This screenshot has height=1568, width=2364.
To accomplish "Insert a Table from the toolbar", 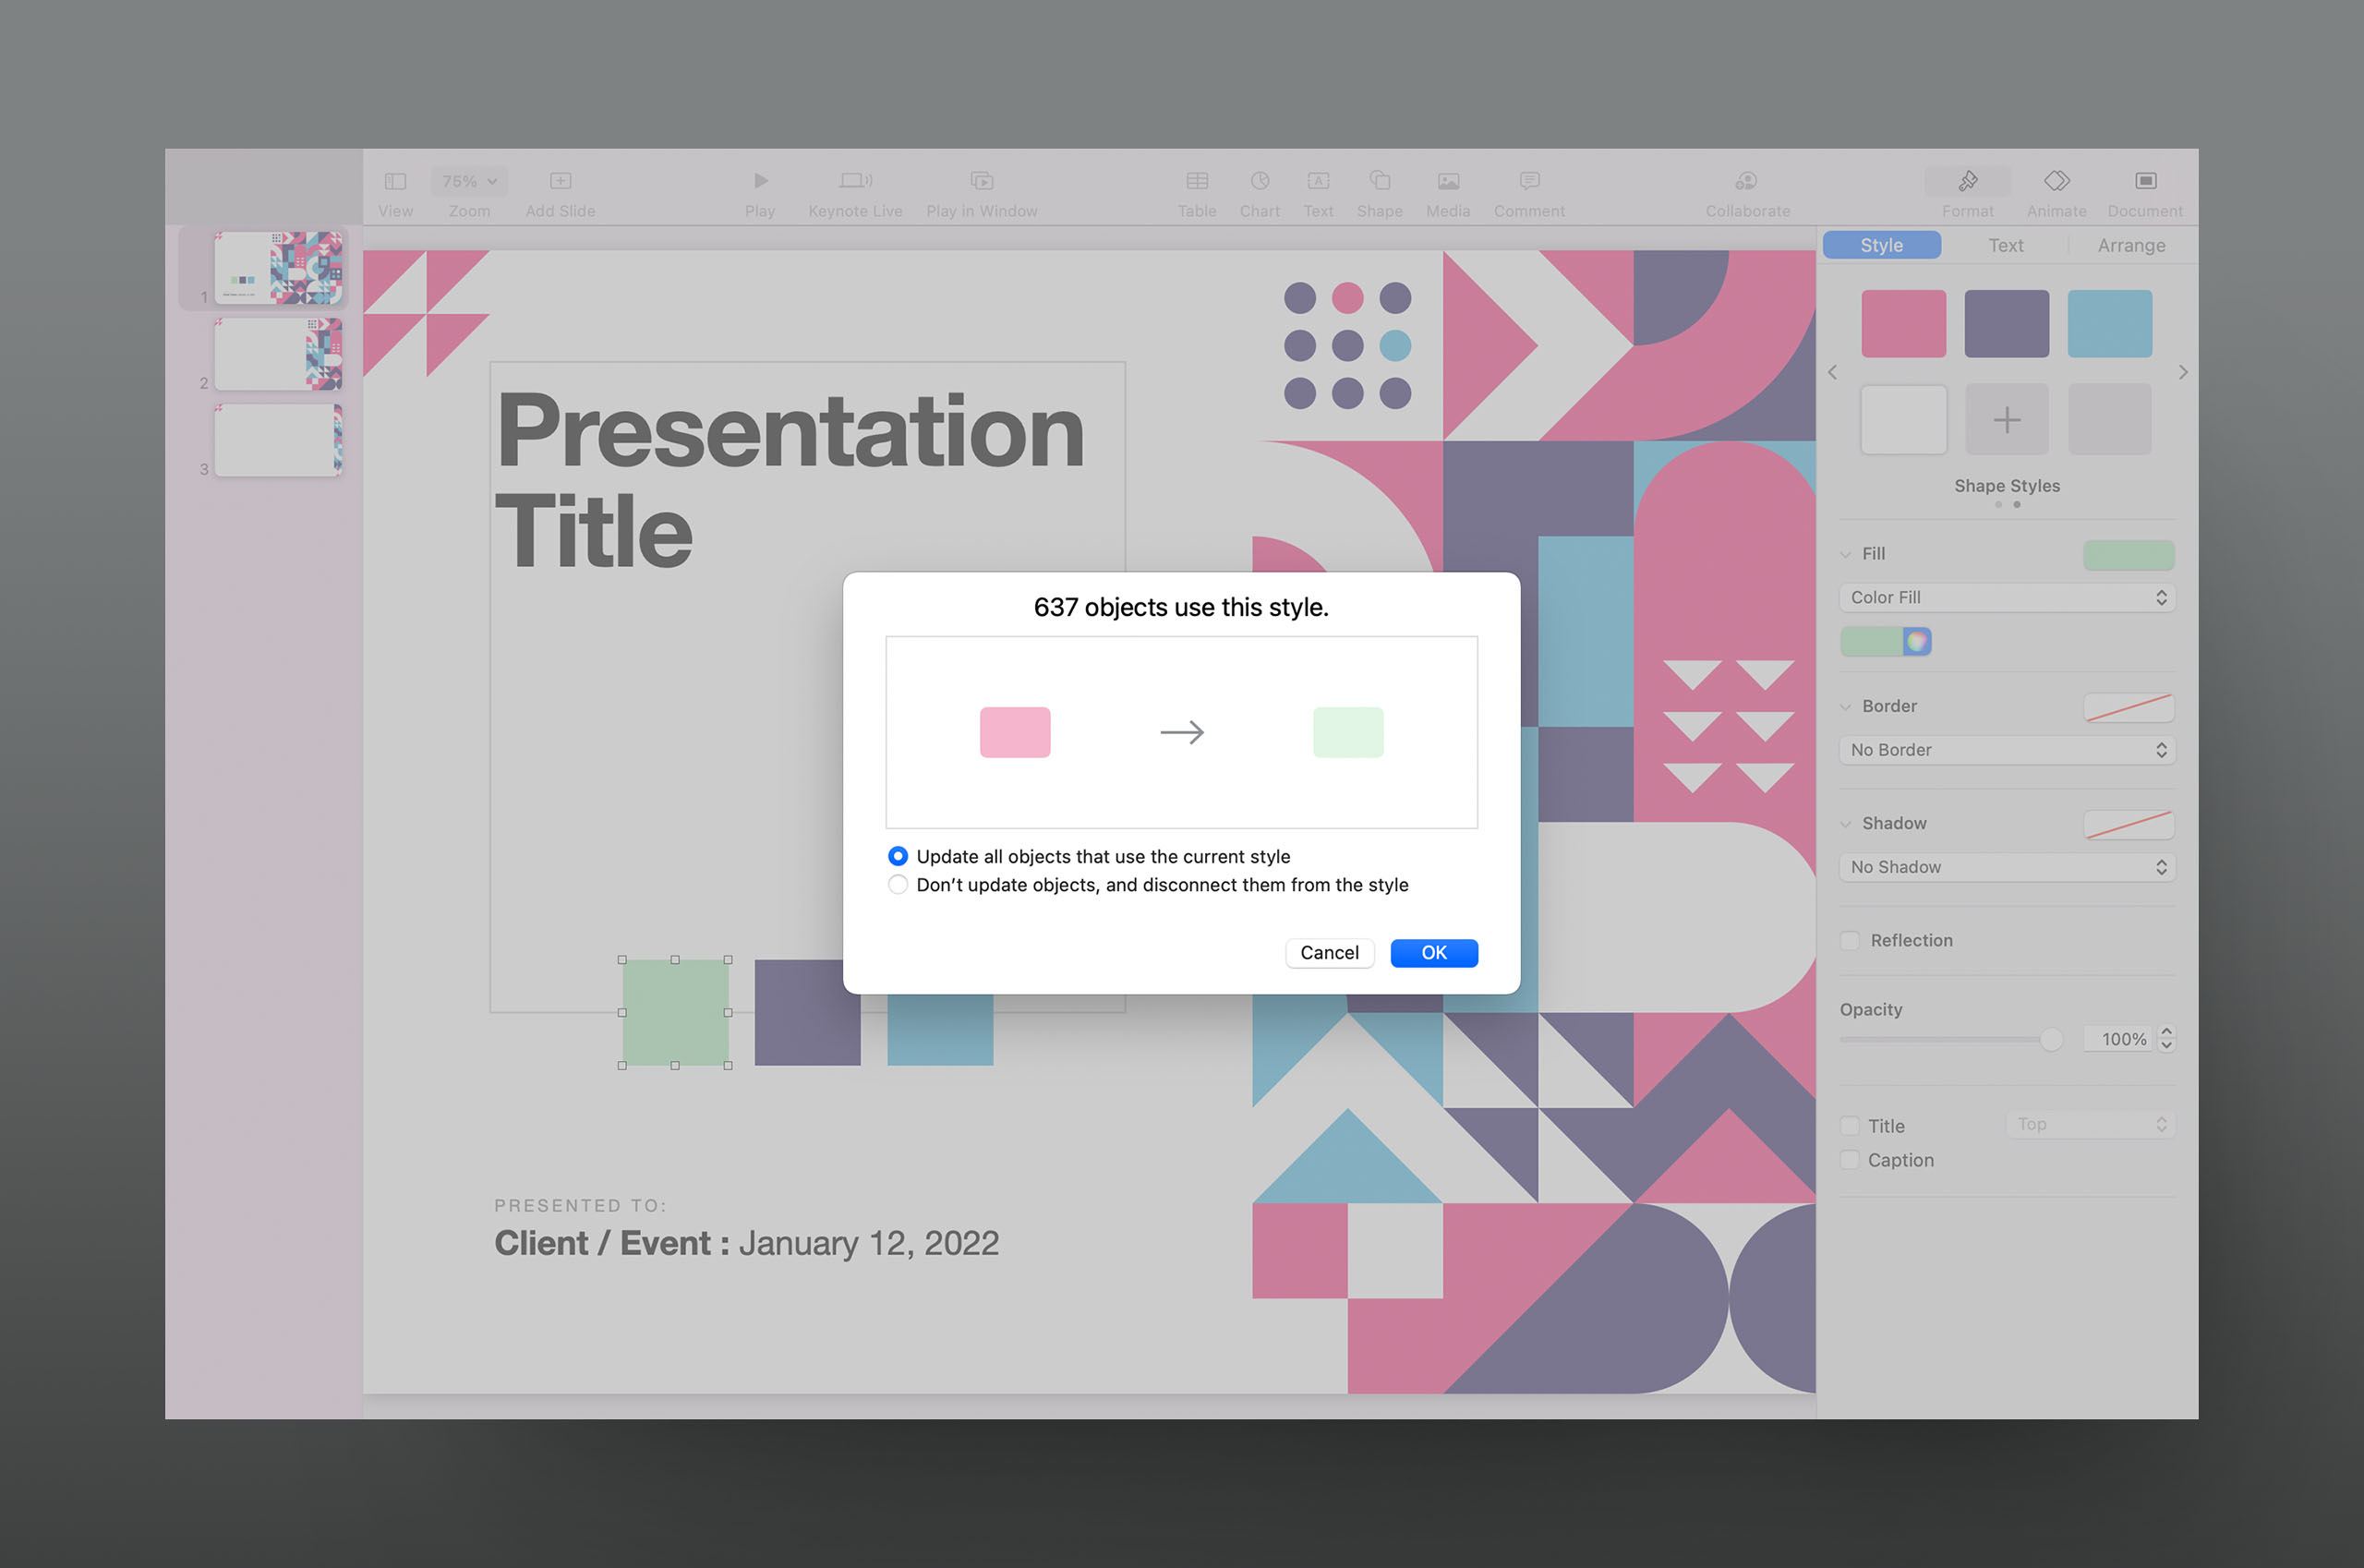I will click(x=1197, y=181).
